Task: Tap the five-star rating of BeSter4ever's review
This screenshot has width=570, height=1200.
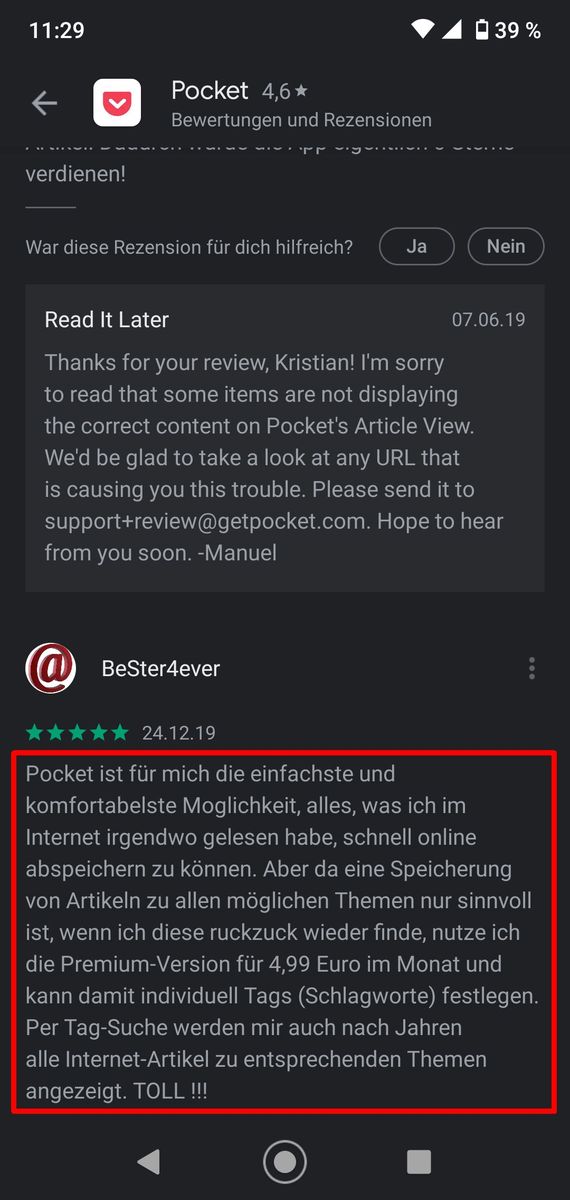Action: [77, 733]
